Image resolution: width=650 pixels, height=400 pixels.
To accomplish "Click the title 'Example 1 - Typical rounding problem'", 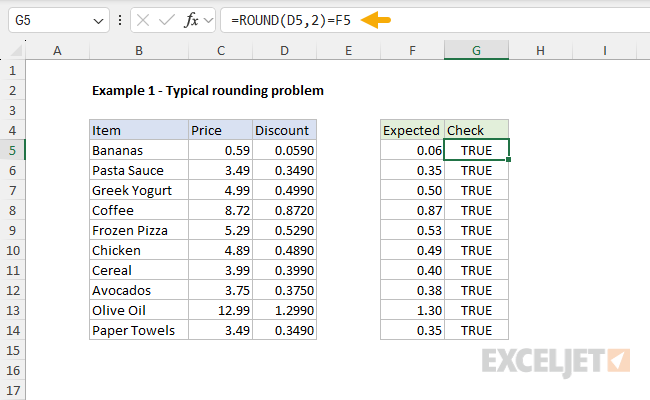I will [x=208, y=90].
